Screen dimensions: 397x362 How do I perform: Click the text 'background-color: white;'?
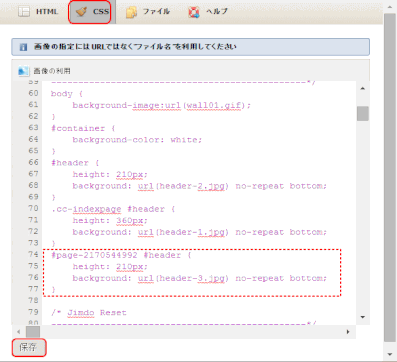coord(137,140)
